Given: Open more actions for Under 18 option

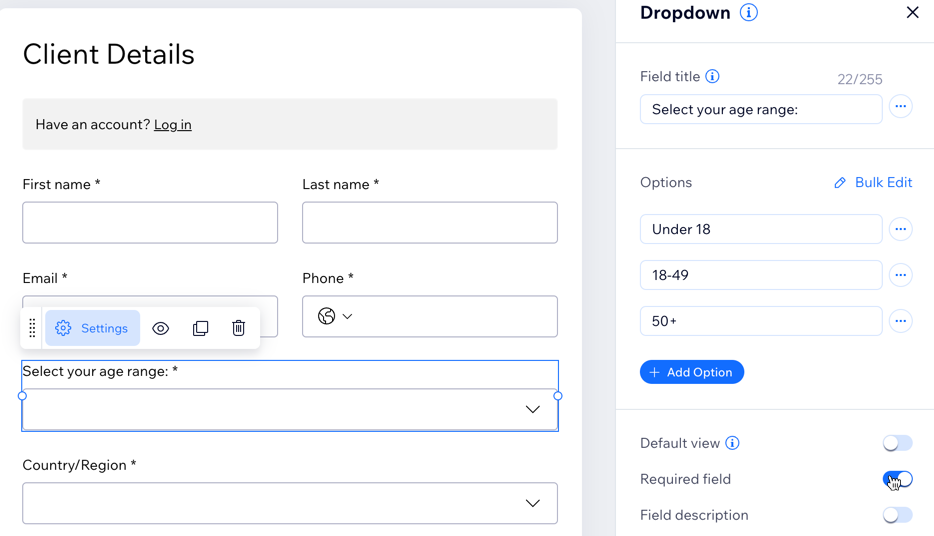Looking at the screenshot, I should 900,229.
